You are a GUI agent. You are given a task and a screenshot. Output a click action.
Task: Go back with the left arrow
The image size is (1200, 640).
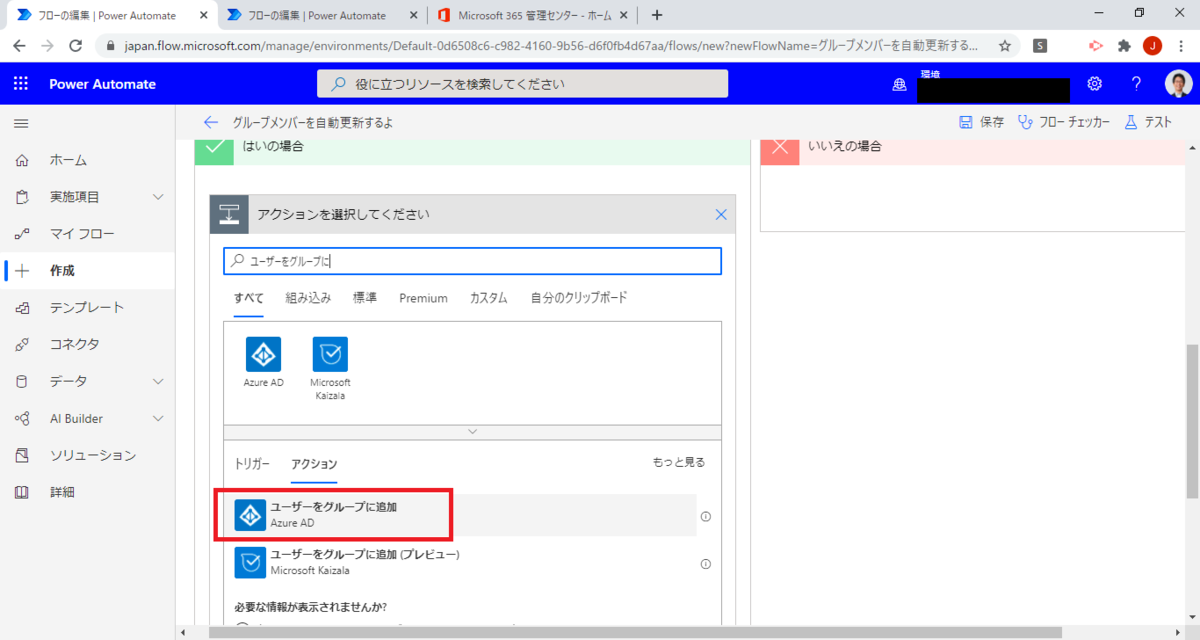tap(211, 122)
